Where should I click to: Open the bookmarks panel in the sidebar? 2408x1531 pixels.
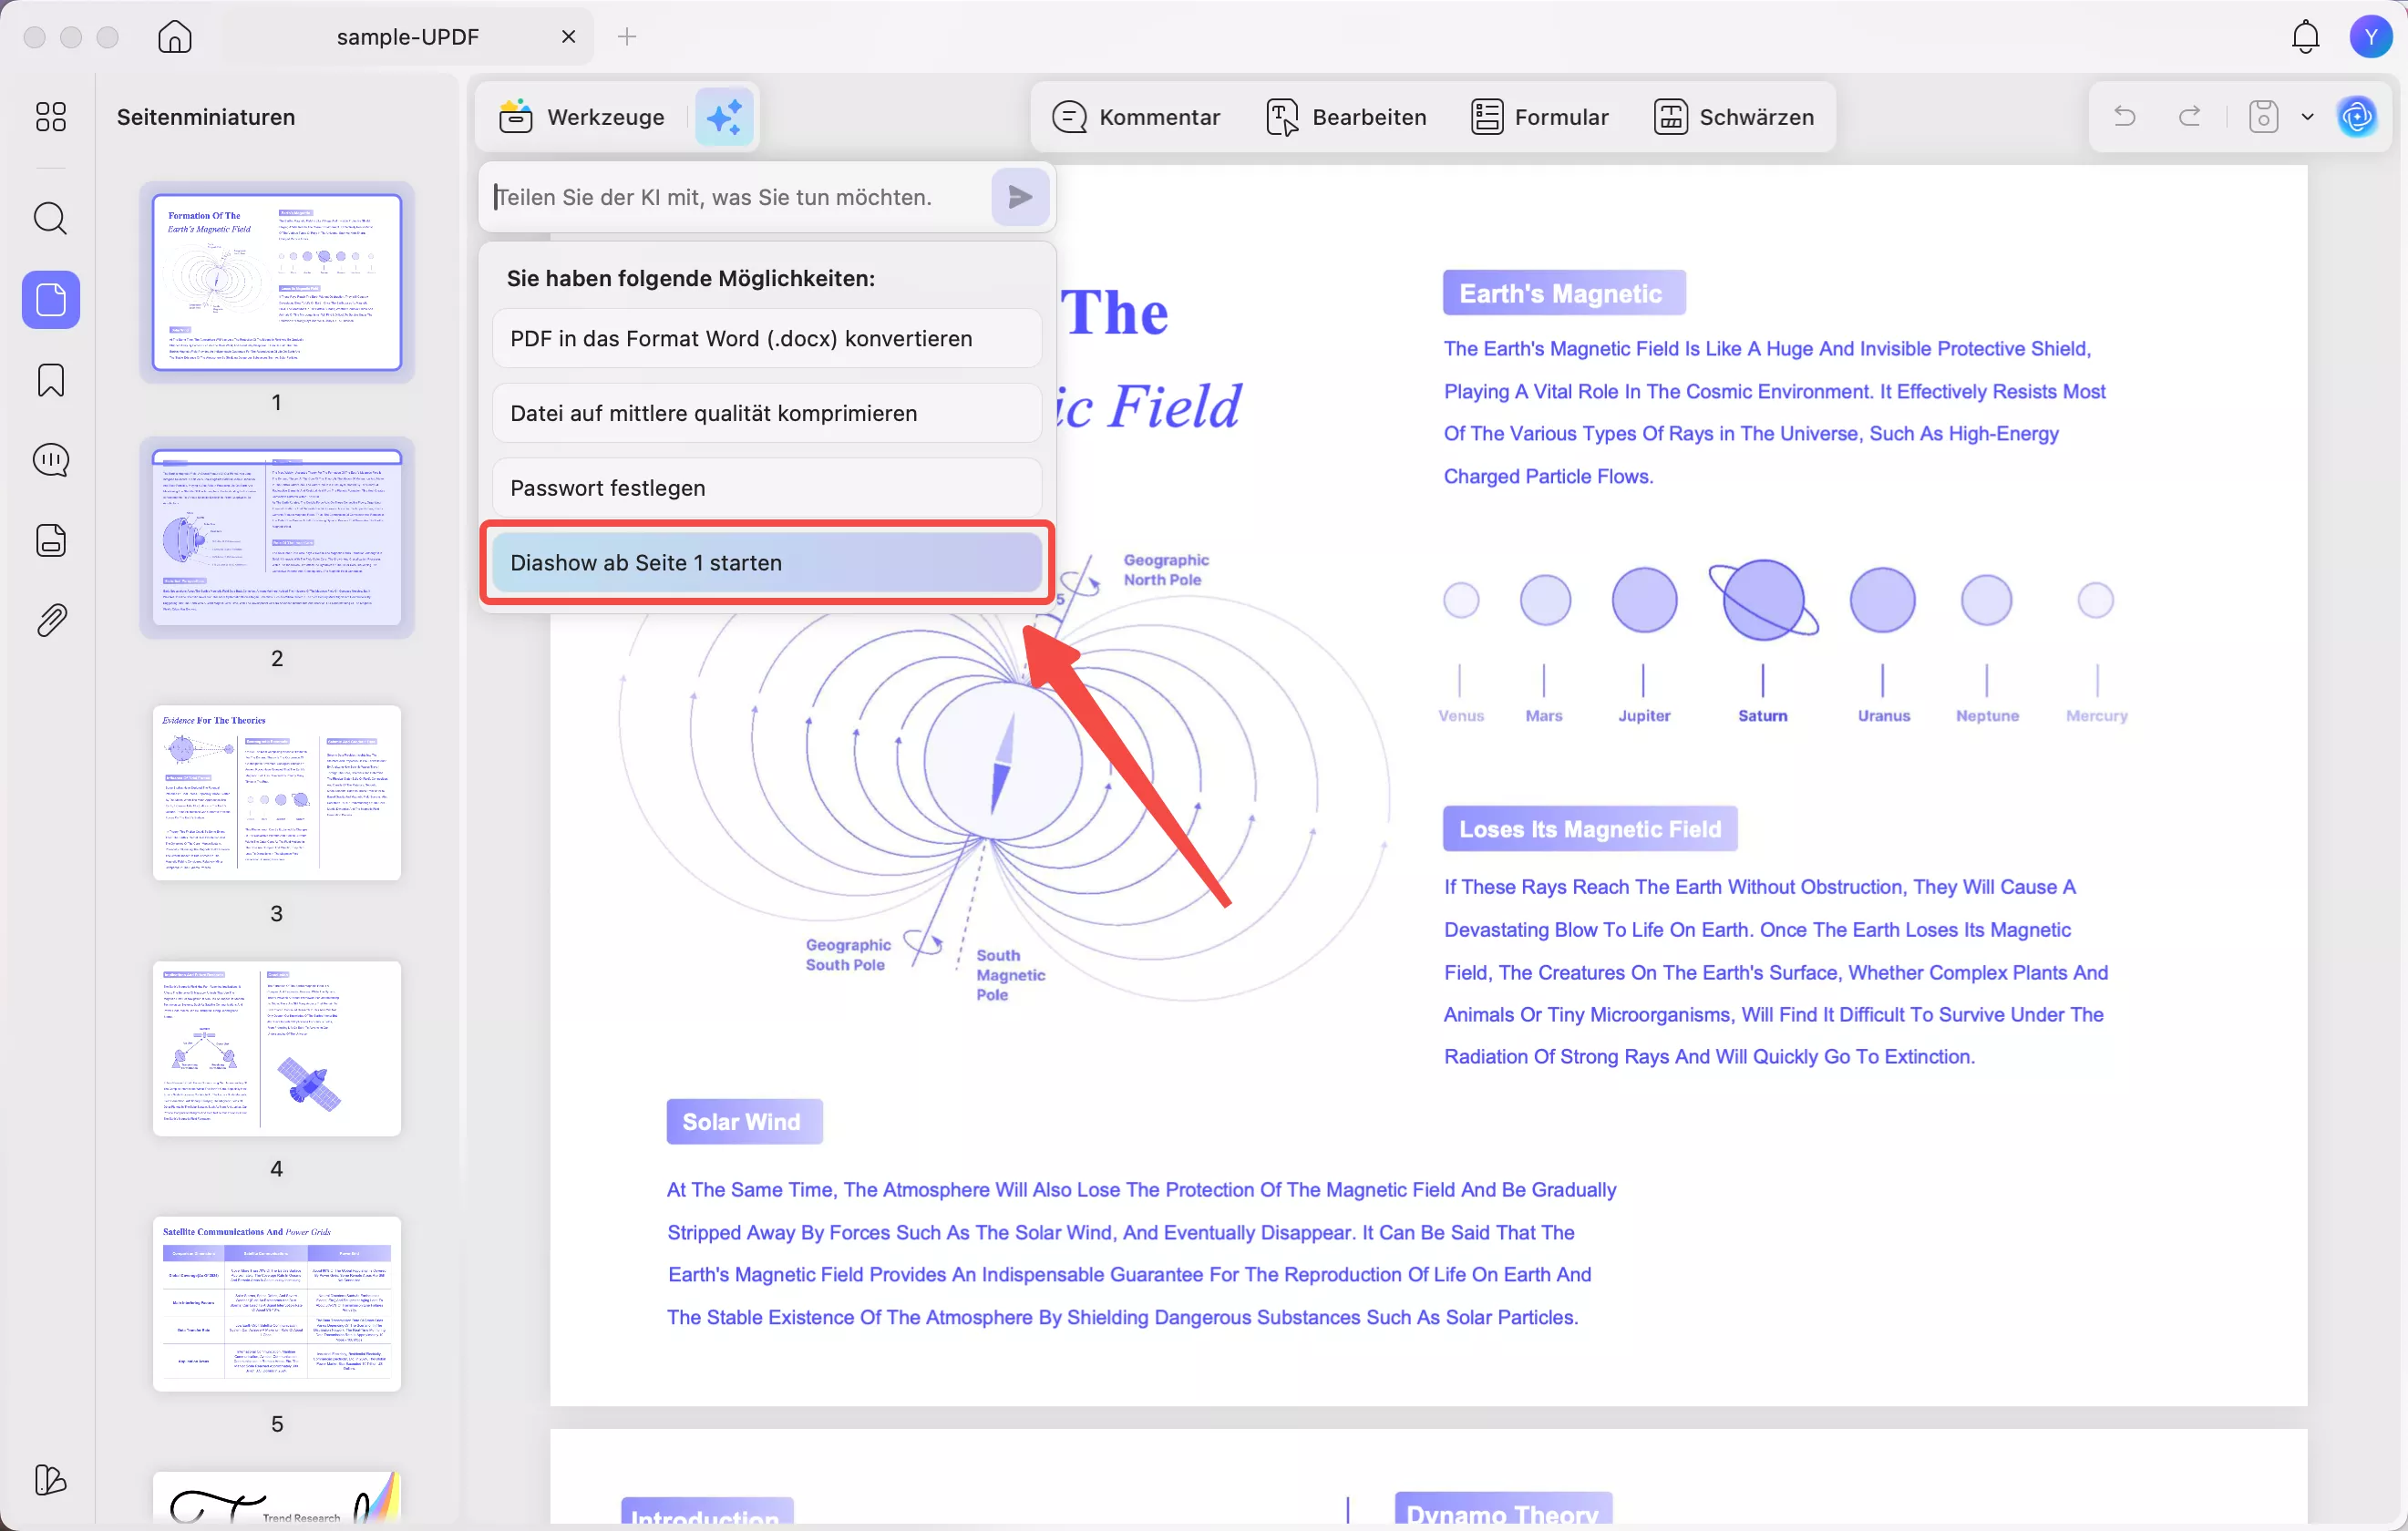coord(51,380)
